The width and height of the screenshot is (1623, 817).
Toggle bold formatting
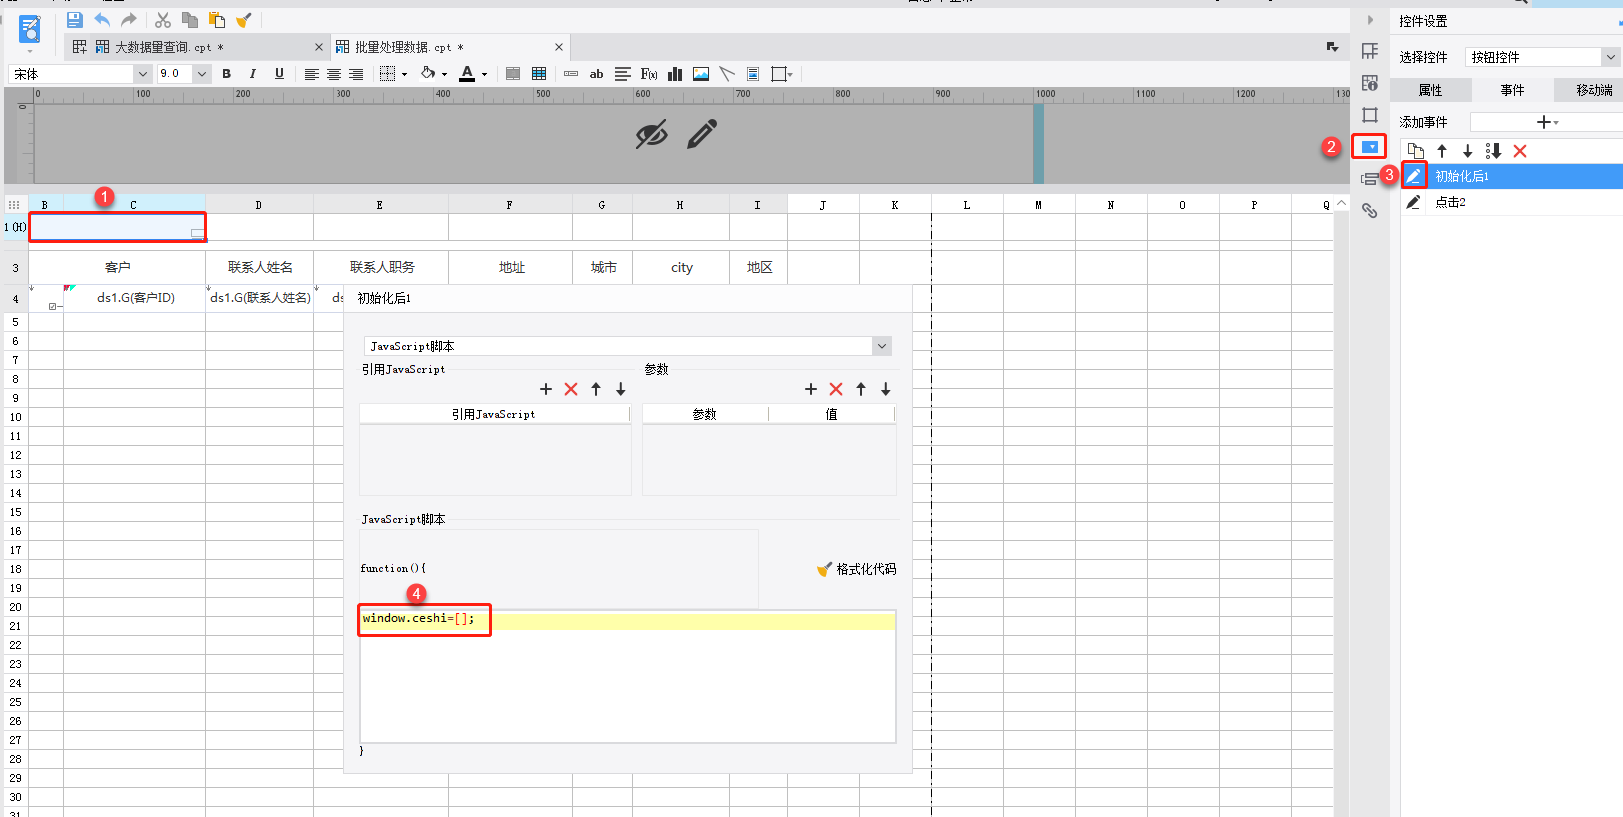tap(227, 74)
